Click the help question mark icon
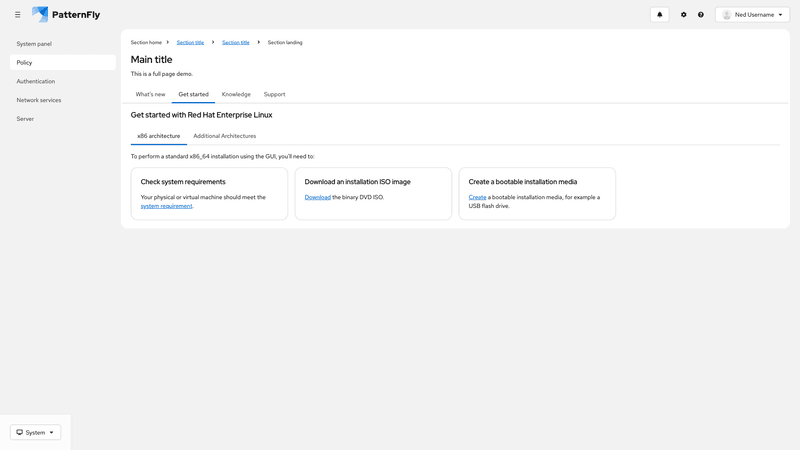800x450 pixels. click(x=701, y=15)
